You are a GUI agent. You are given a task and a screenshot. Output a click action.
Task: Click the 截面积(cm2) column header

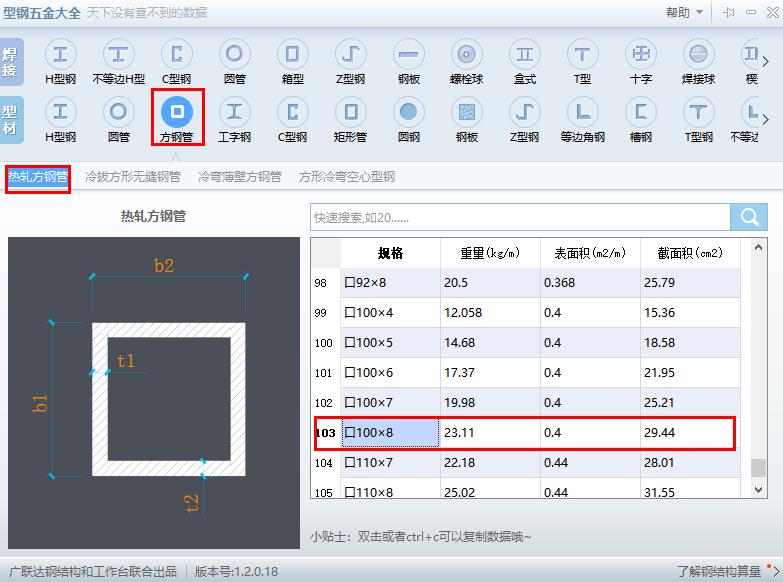[690, 253]
